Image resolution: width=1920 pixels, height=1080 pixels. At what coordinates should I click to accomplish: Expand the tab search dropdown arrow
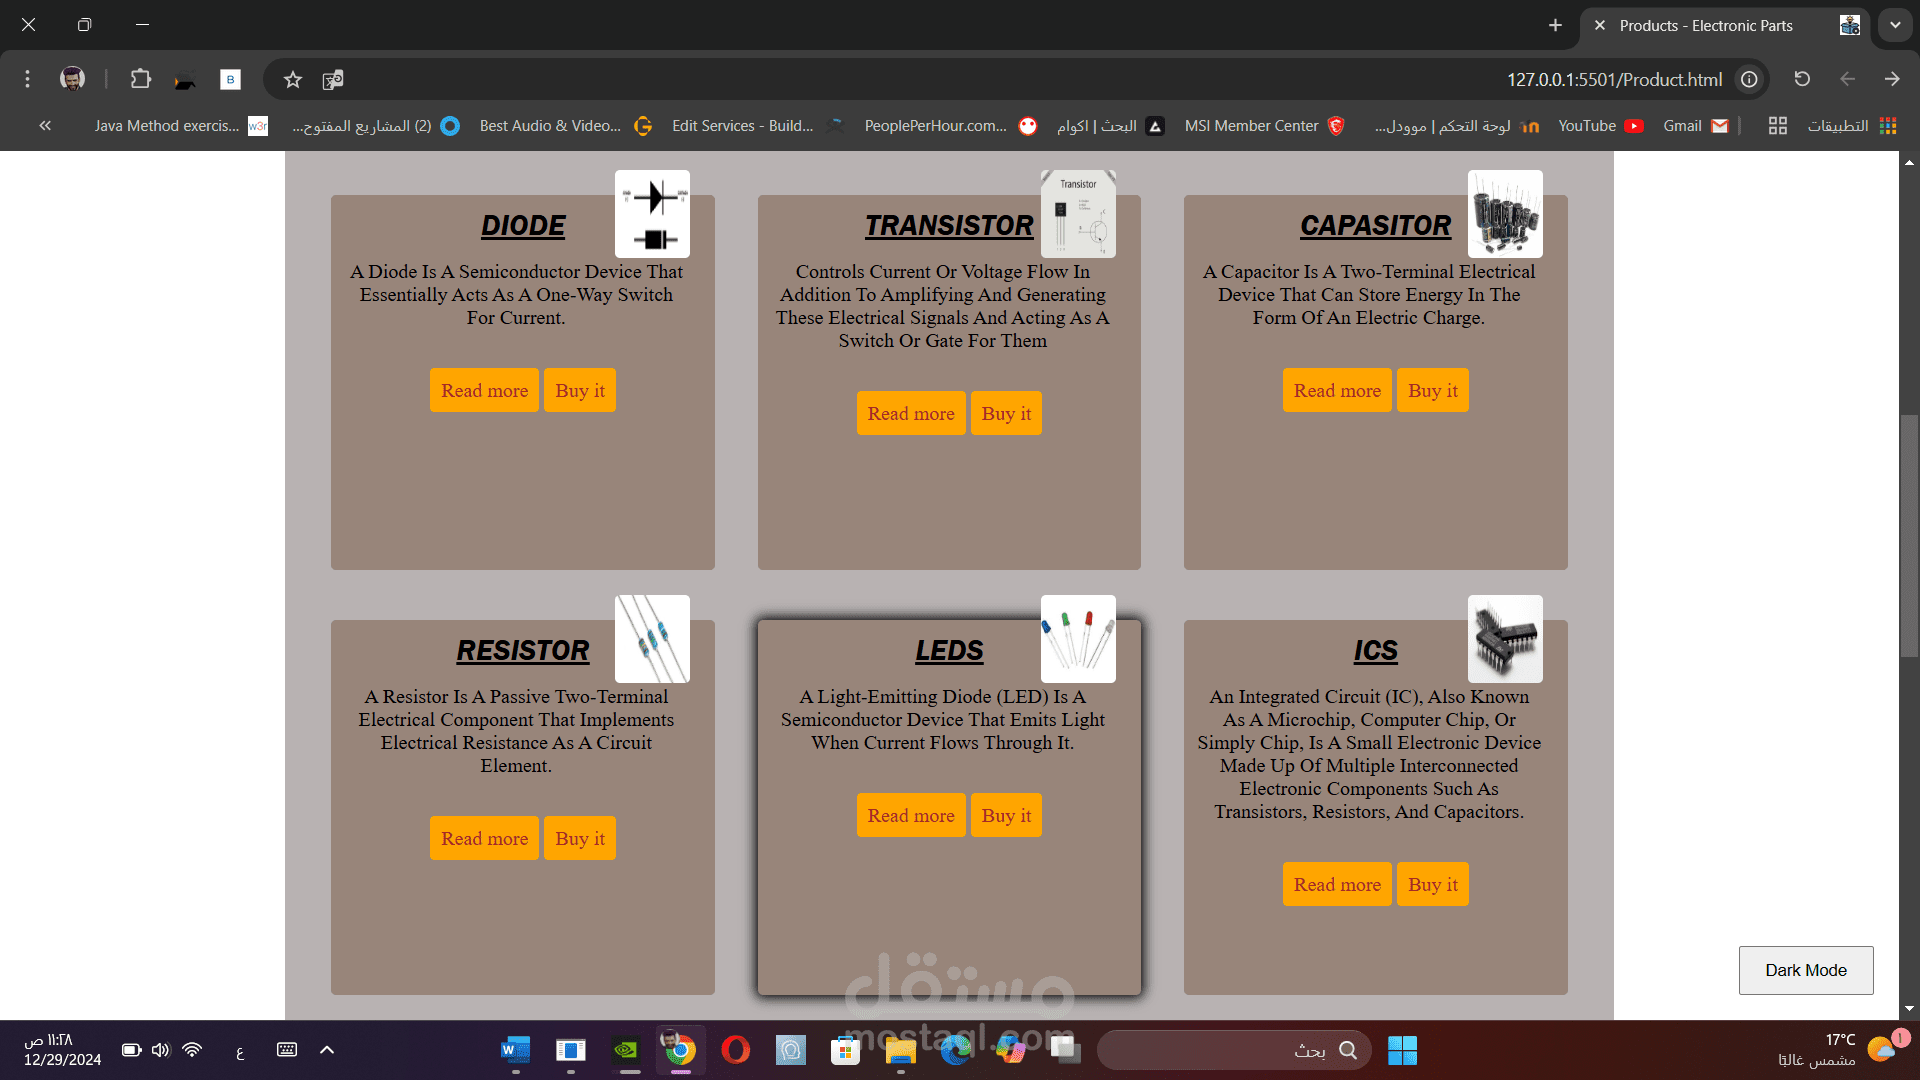coord(1895,26)
